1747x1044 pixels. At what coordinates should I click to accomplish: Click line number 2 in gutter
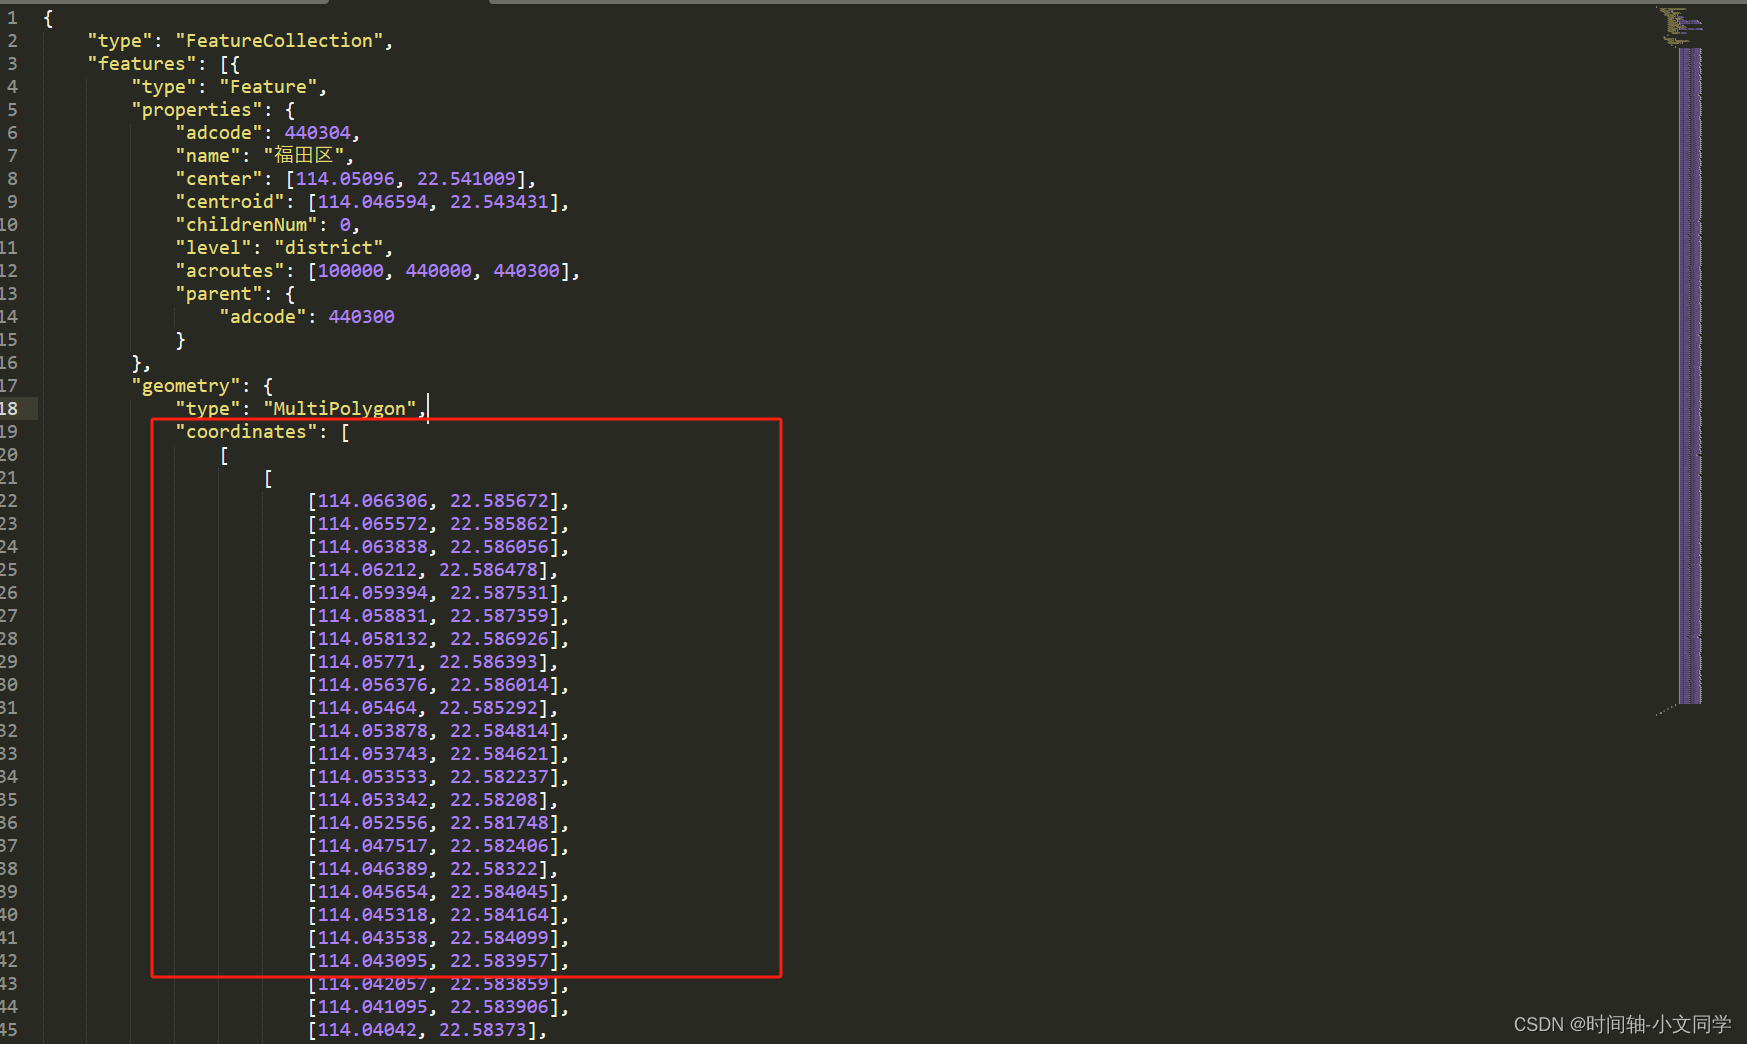pos(12,41)
